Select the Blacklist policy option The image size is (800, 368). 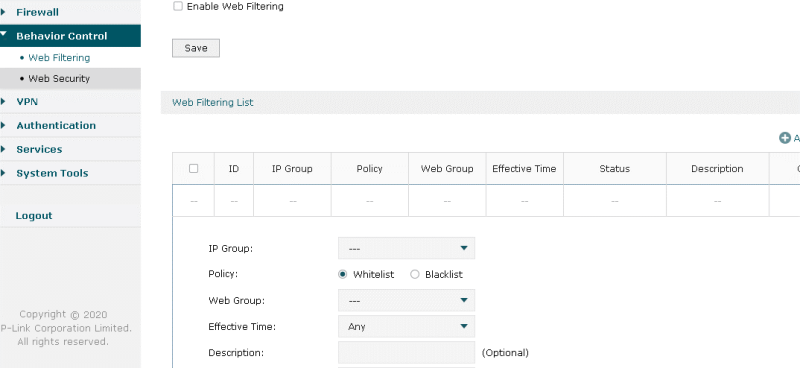click(x=415, y=275)
